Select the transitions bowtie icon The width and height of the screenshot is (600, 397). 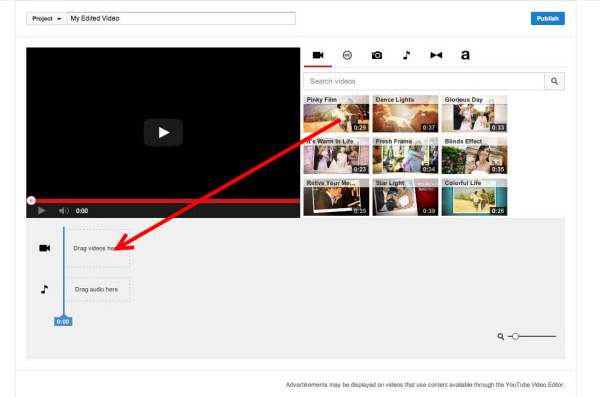click(x=436, y=56)
